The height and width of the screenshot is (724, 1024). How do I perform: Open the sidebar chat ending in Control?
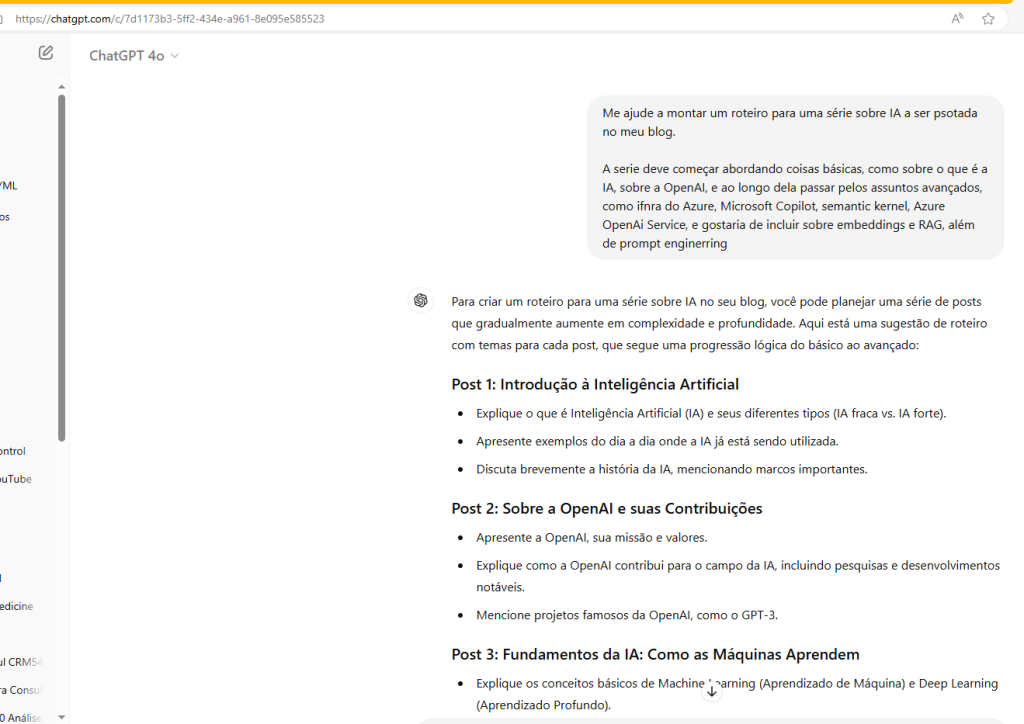(13, 450)
